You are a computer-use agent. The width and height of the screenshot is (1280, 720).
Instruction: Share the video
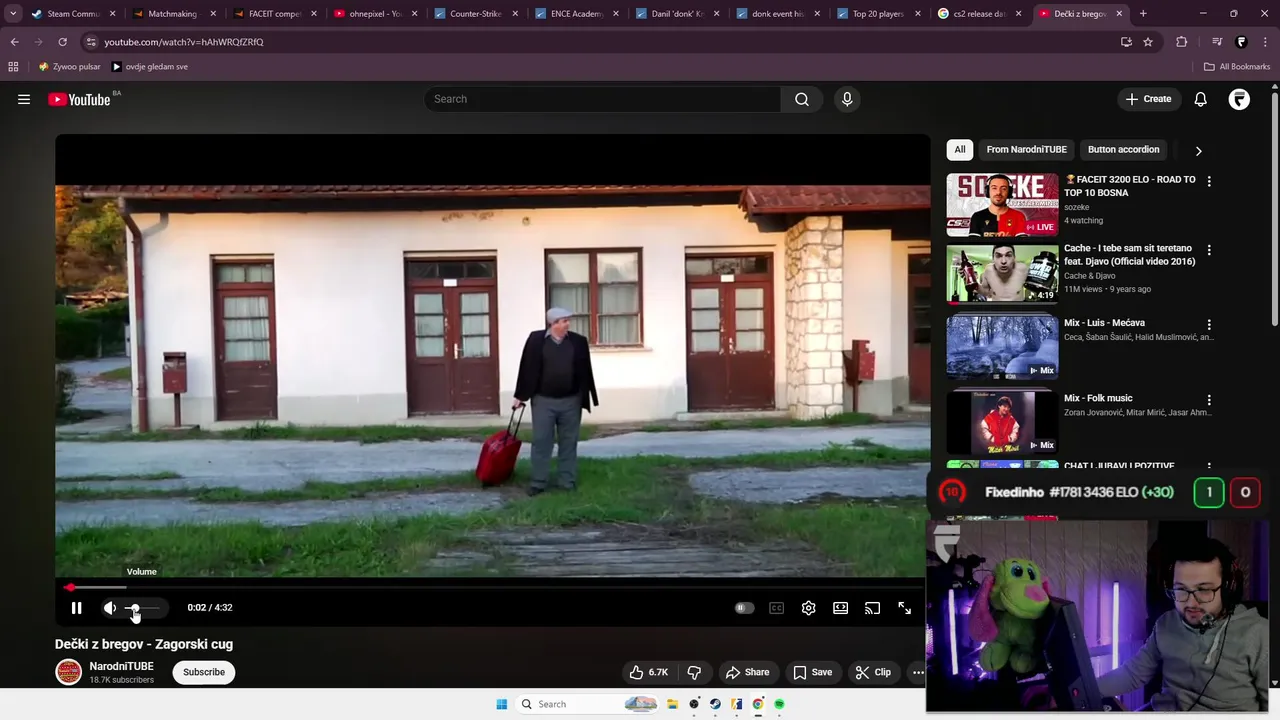pyautogui.click(x=747, y=672)
